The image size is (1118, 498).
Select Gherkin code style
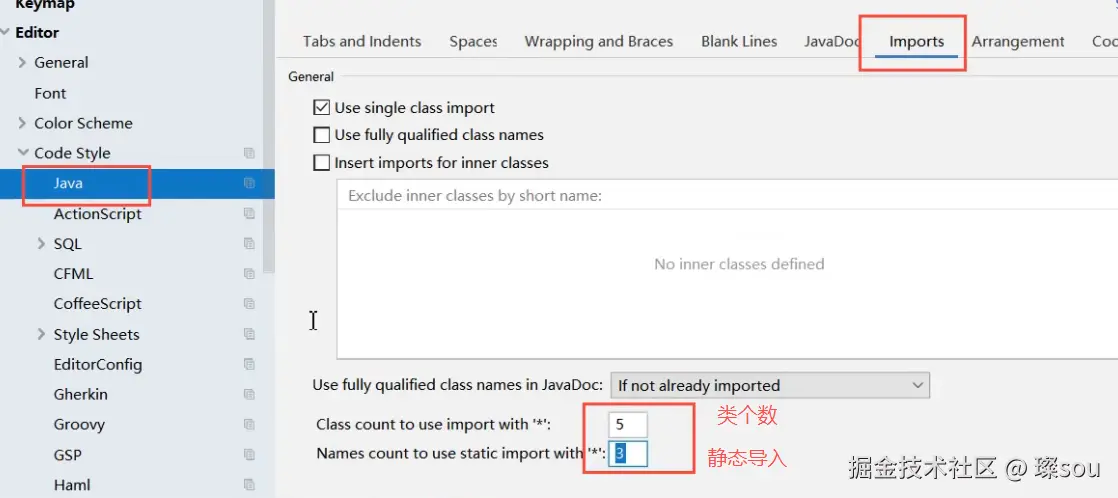tap(81, 394)
